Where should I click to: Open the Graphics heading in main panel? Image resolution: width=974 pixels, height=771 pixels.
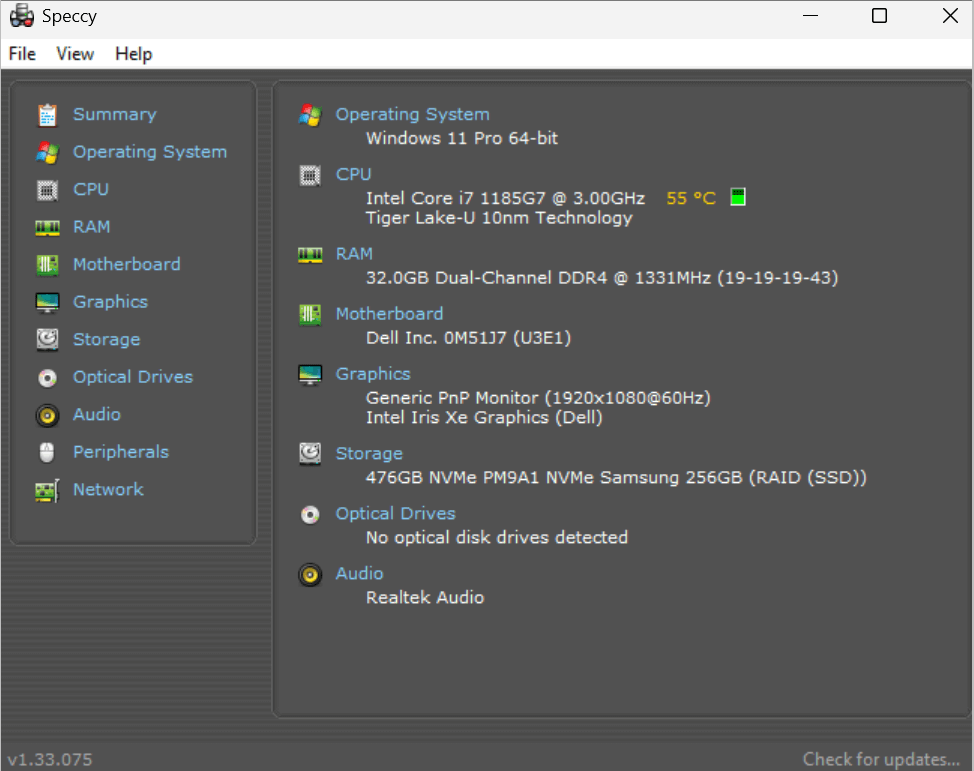point(373,374)
